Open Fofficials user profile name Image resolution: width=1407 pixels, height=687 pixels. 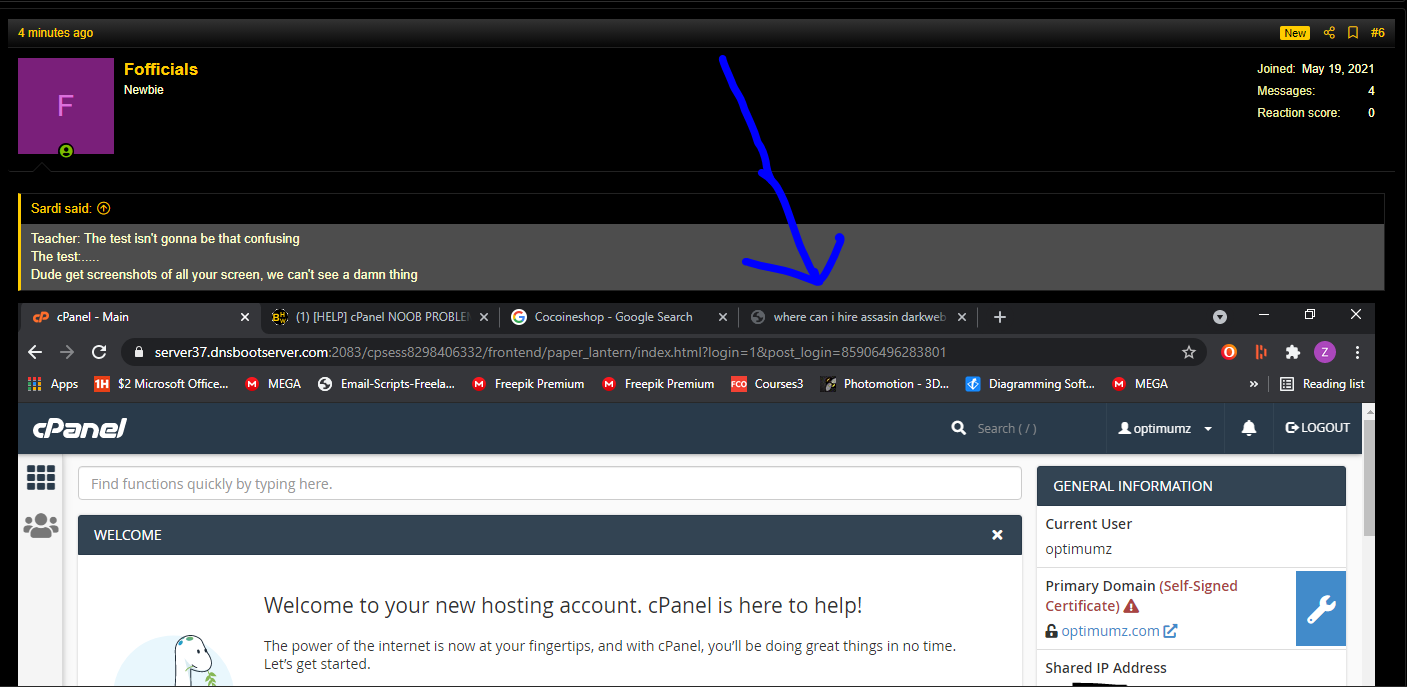tap(161, 69)
